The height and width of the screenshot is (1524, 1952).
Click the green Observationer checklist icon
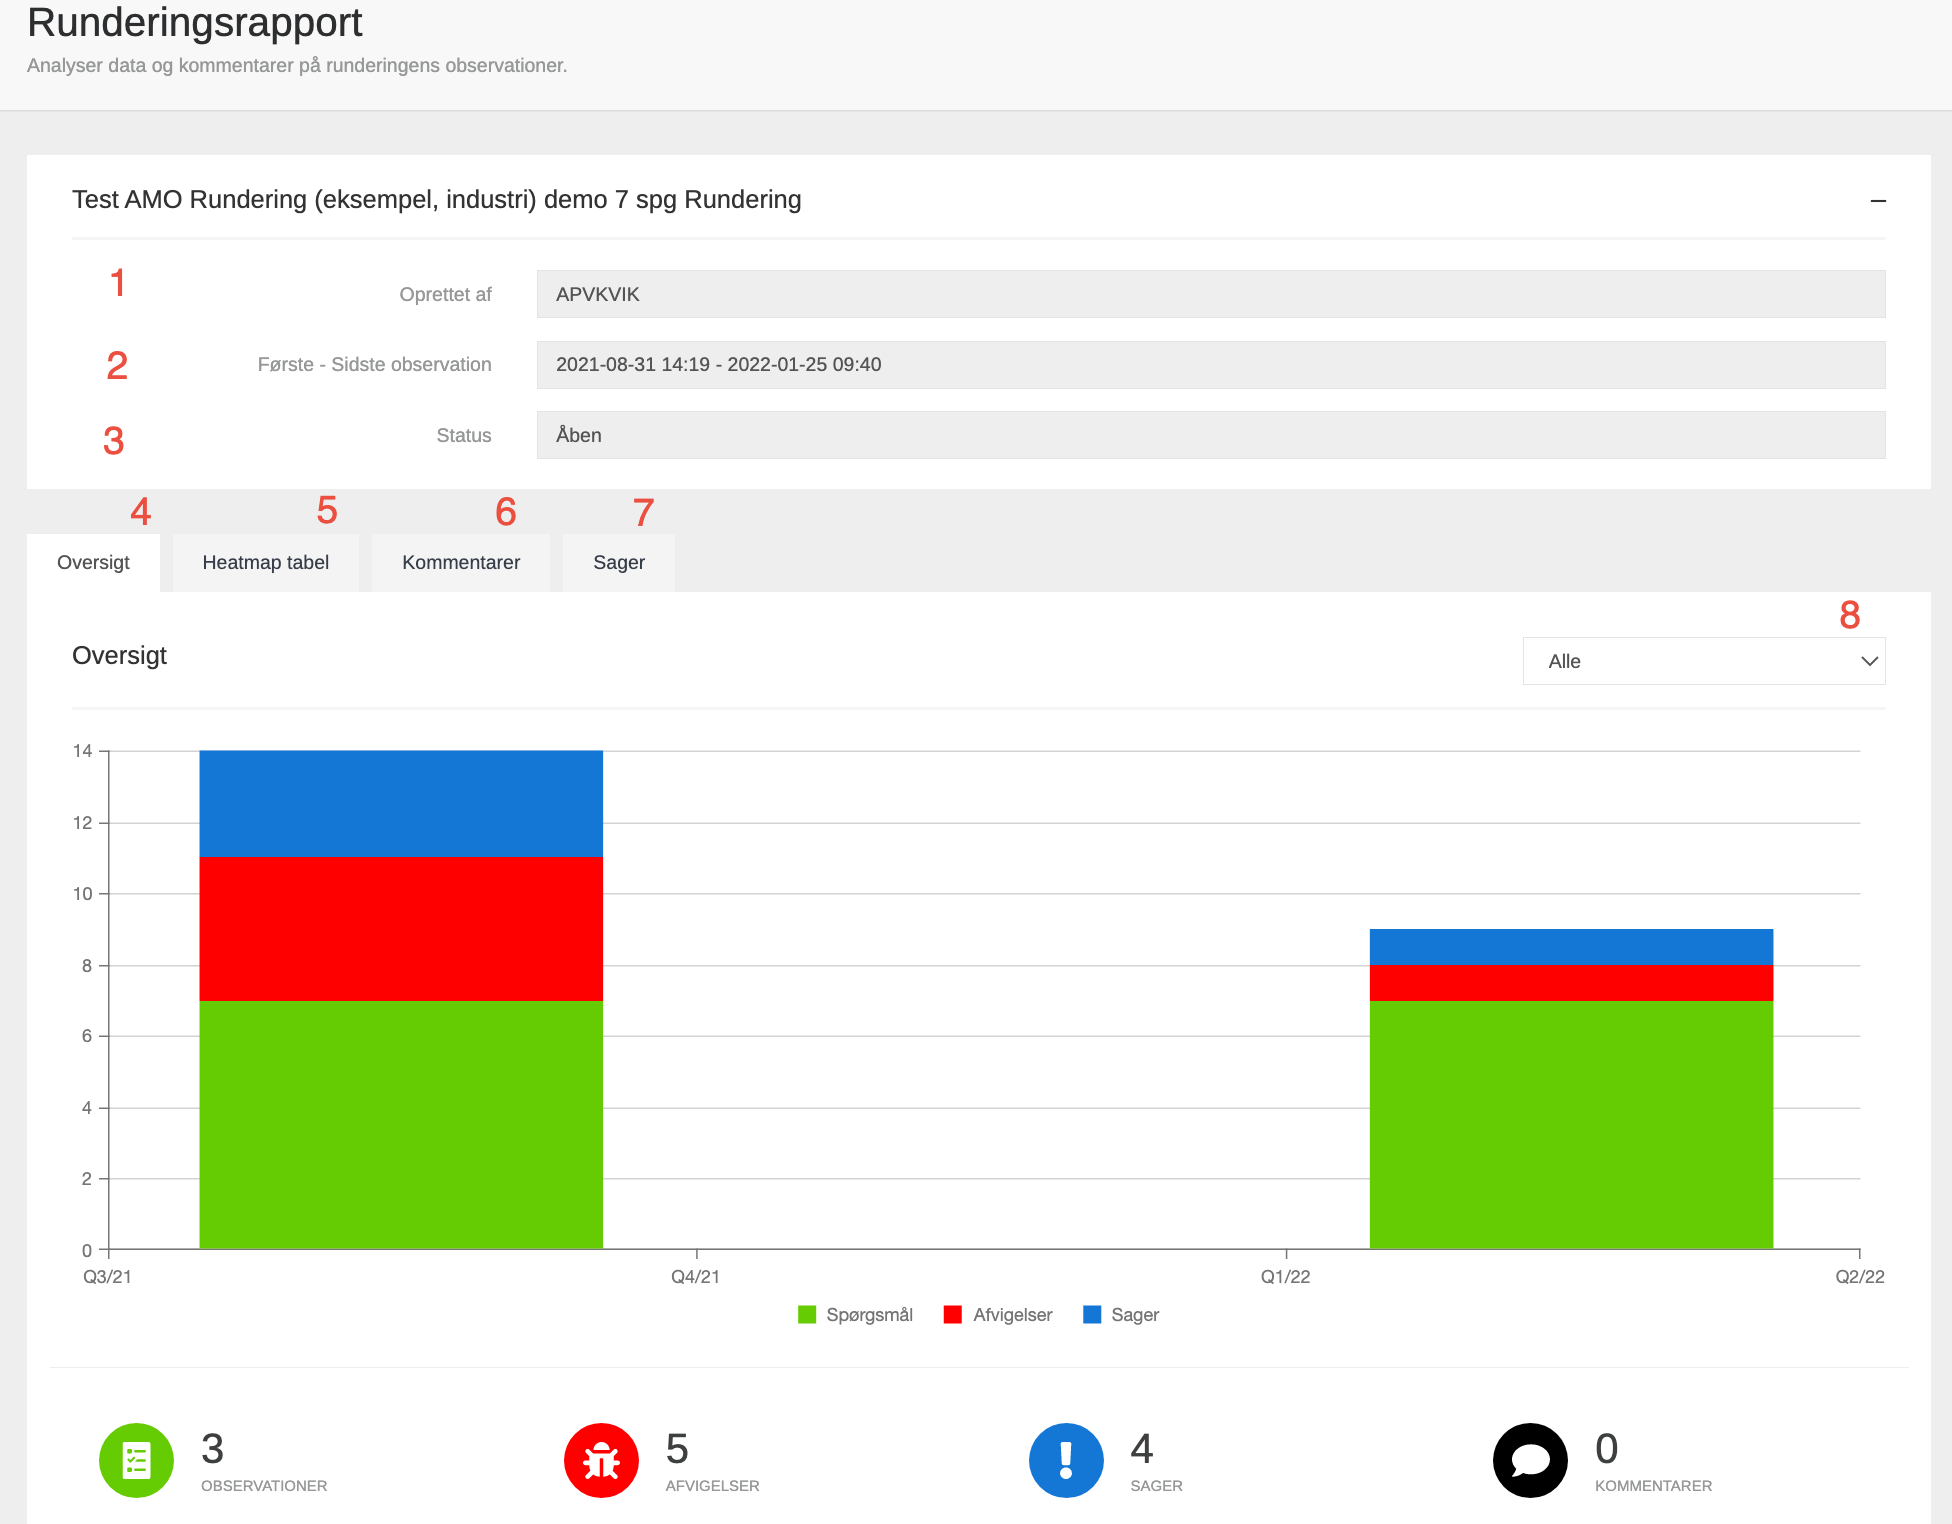[x=136, y=1460]
